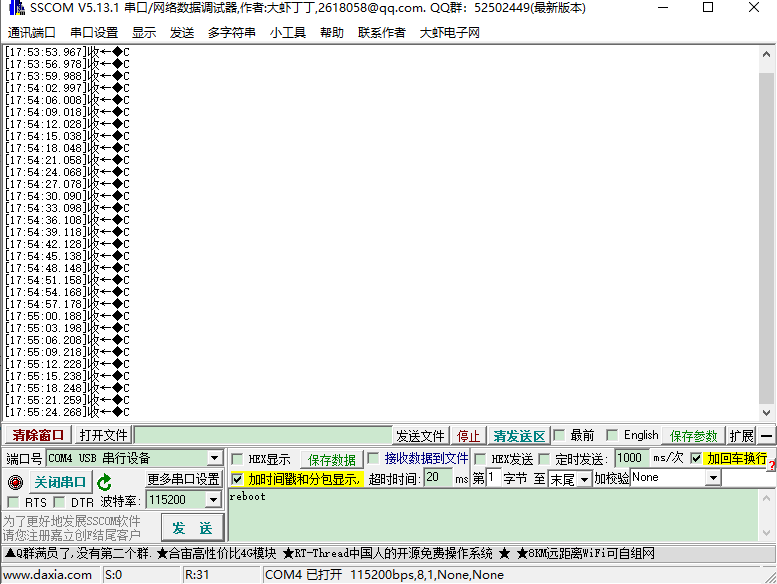Click the send text area containing reboot
This screenshot has width=777, height=584.
tap(493, 515)
